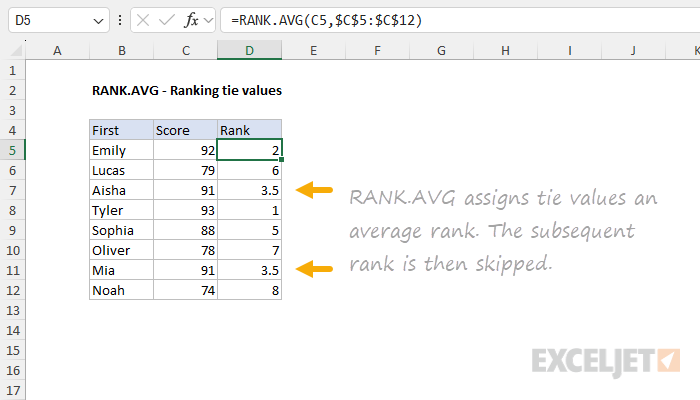Select column C header
The image size is (700, 400).
click(186, 50)
